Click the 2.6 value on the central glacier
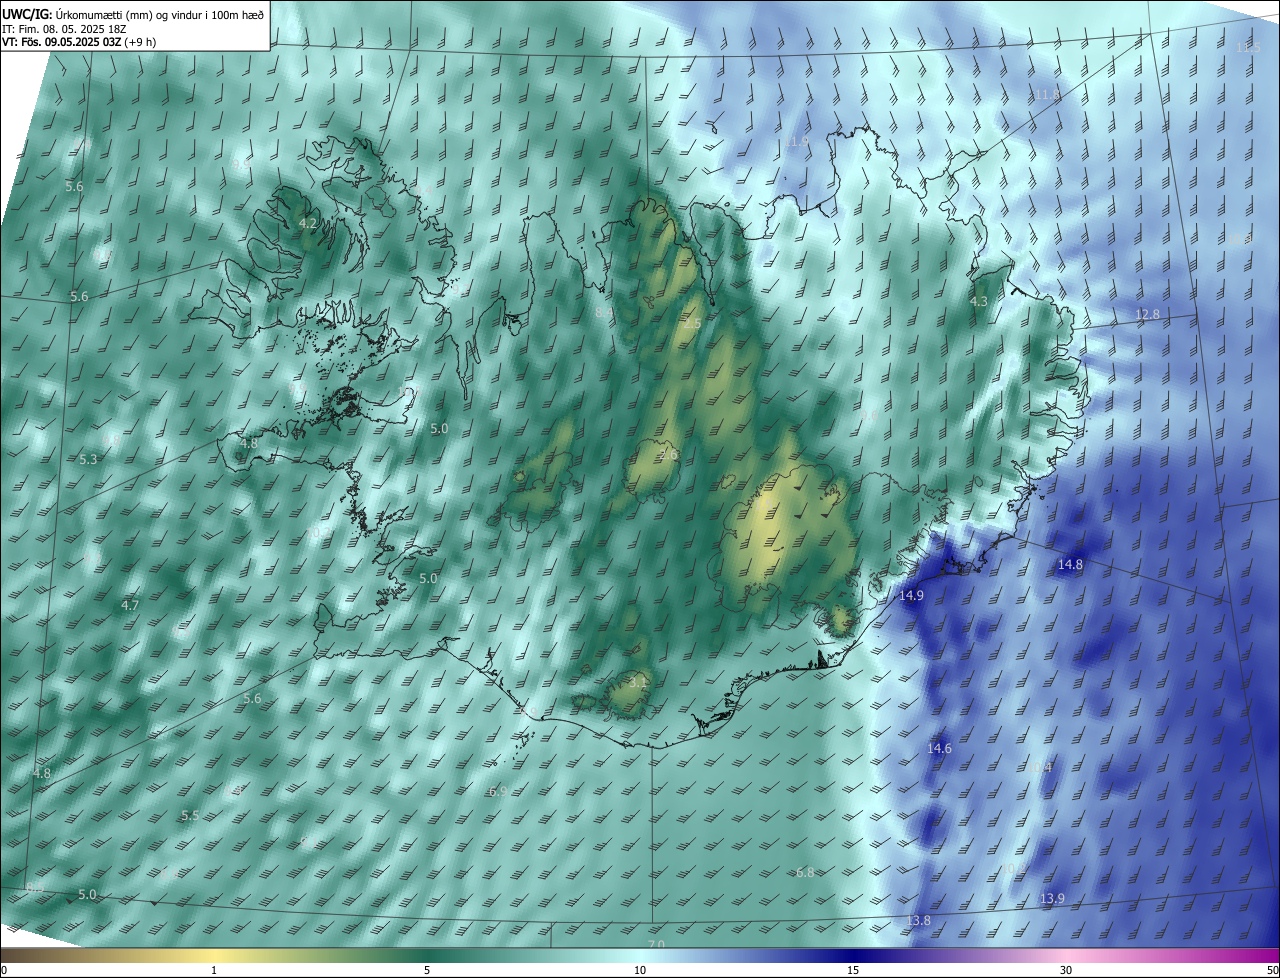The image size is (1280, 978). (x=669, y=455)
